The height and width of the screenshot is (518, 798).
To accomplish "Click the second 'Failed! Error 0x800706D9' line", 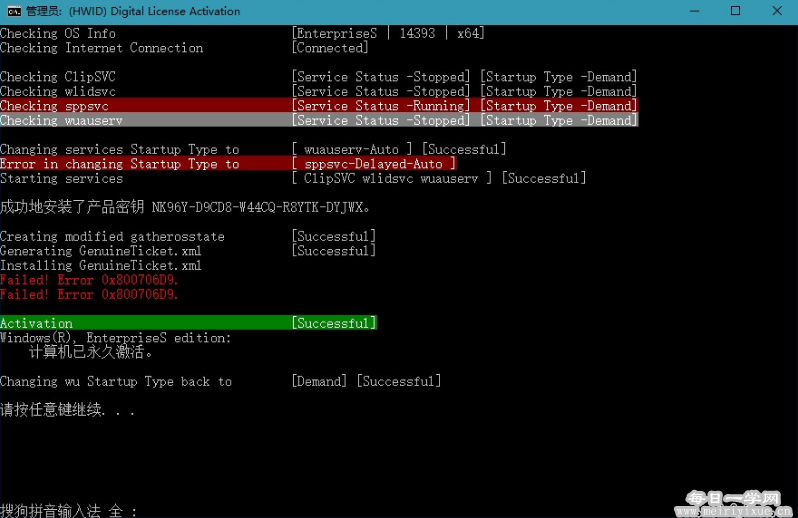I will [x=89, y=295].
